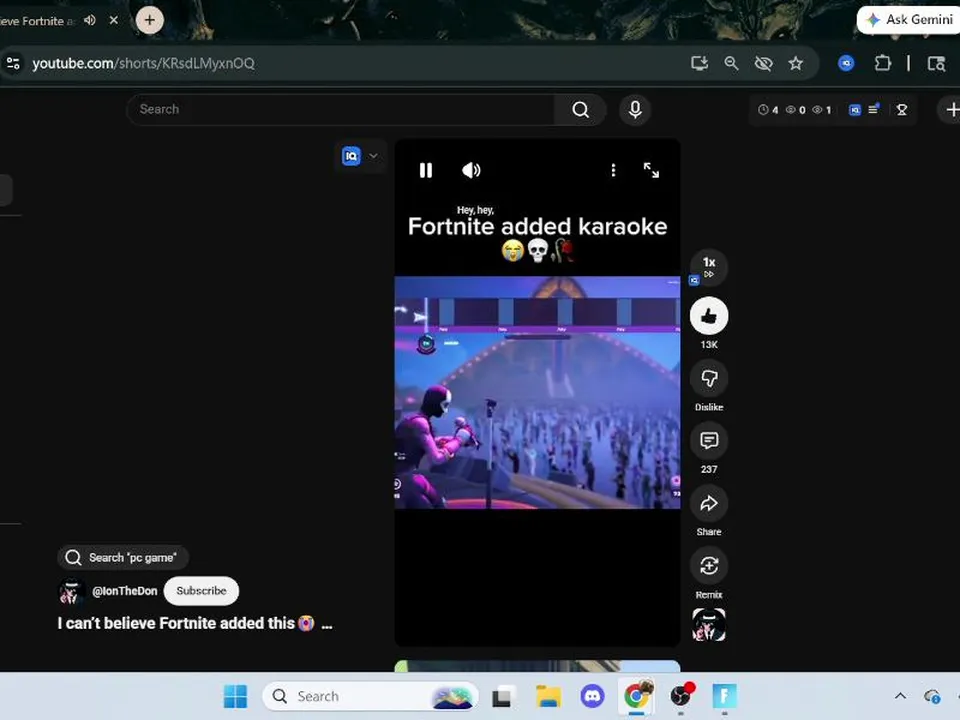Open a new browser tab
The image size is (960, 720).
point(149,20)
